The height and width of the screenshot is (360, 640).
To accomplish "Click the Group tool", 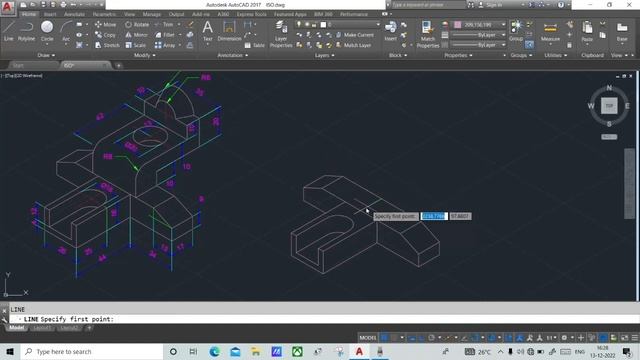I will 516,31.
